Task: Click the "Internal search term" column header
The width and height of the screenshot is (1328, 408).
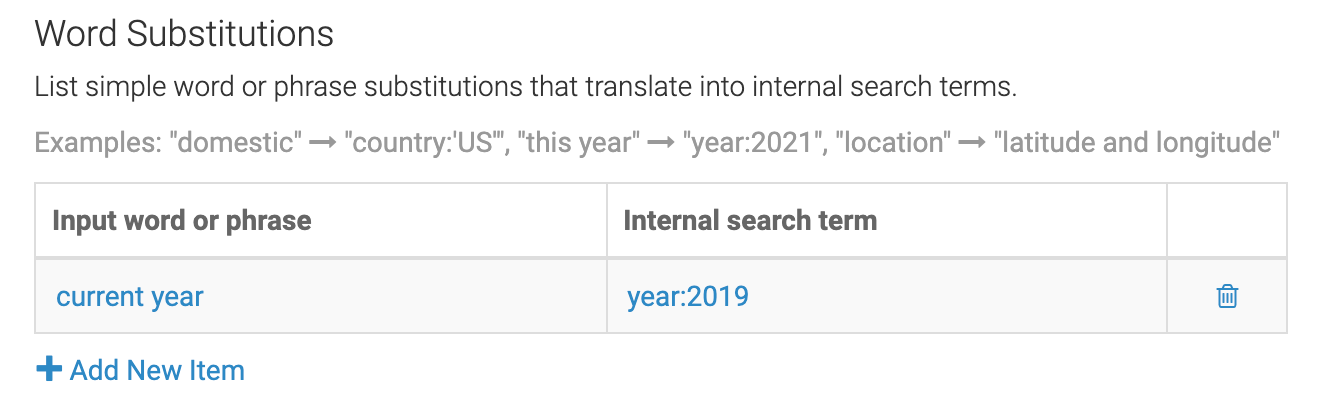Action: pos(750,220)
